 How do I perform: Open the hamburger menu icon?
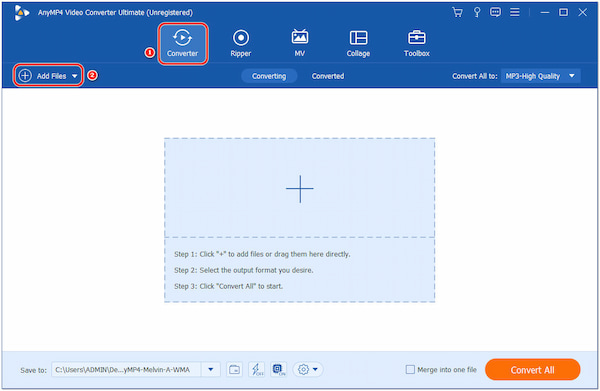[515, 12]
